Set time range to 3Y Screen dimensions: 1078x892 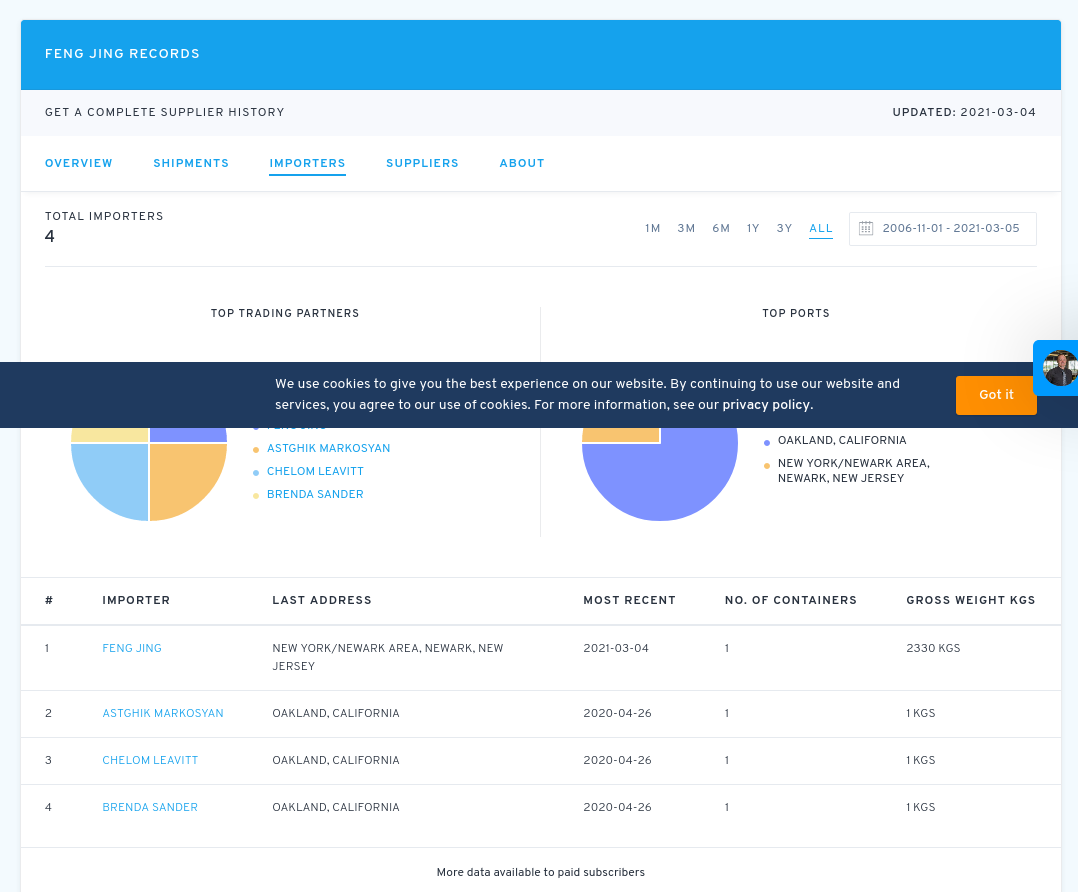point(784,228)
